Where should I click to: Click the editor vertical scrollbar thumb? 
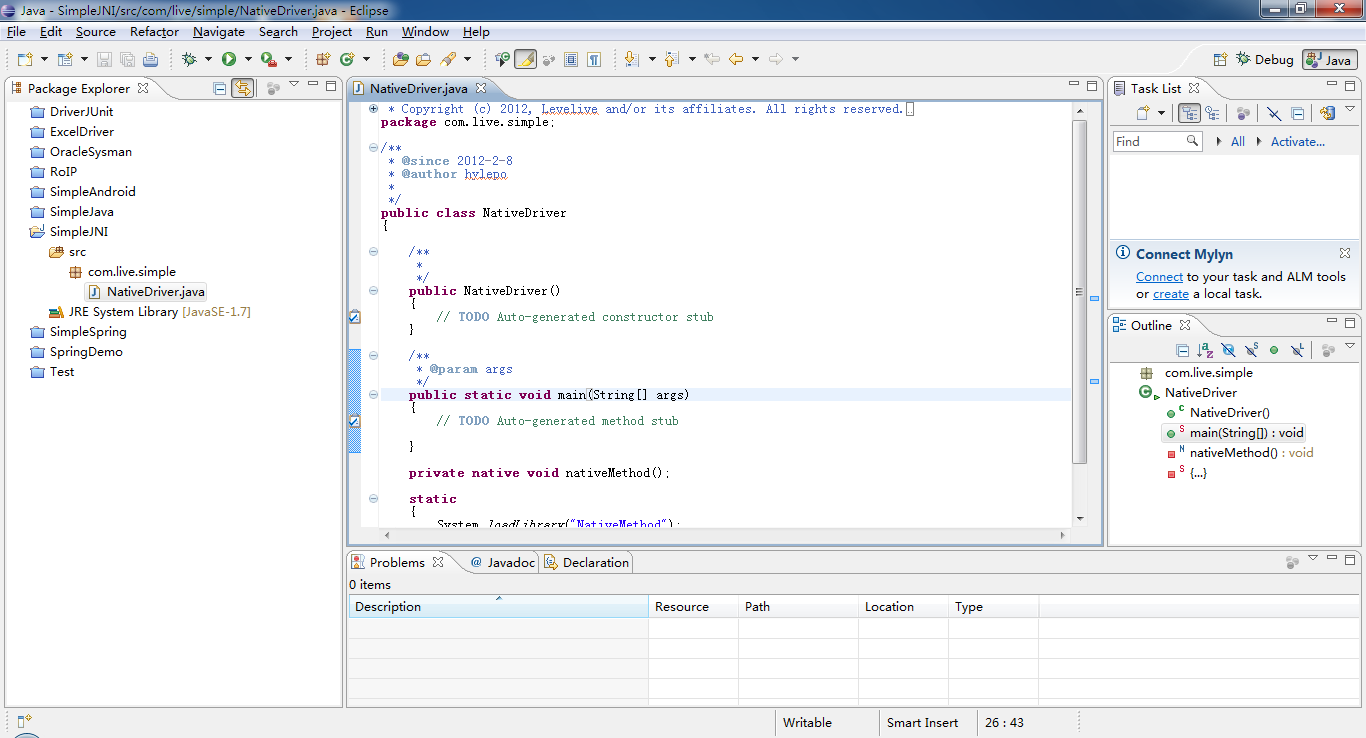(x=1079, y=292)
